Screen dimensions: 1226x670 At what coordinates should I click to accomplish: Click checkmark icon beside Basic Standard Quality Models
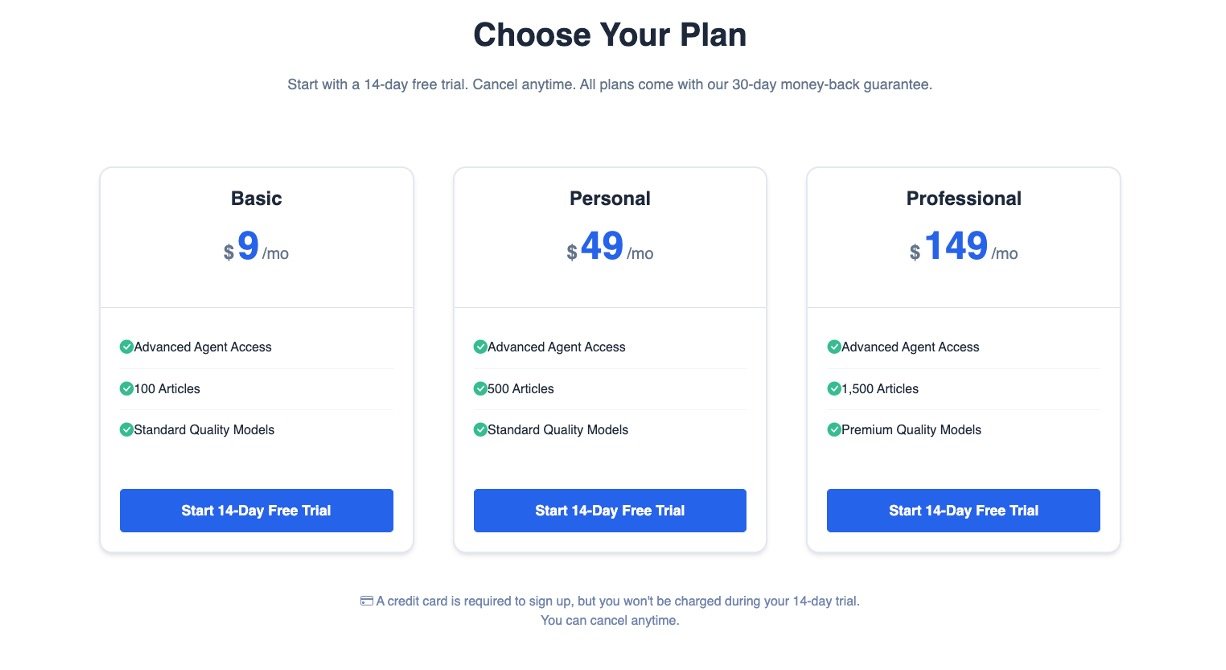click(127, 430)
